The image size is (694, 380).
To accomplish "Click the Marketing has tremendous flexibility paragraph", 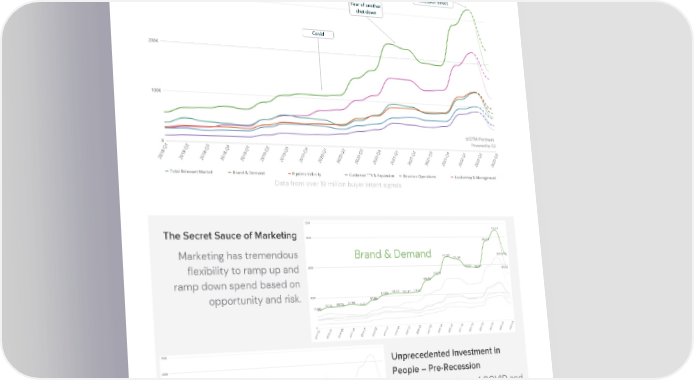I will 237,278.
